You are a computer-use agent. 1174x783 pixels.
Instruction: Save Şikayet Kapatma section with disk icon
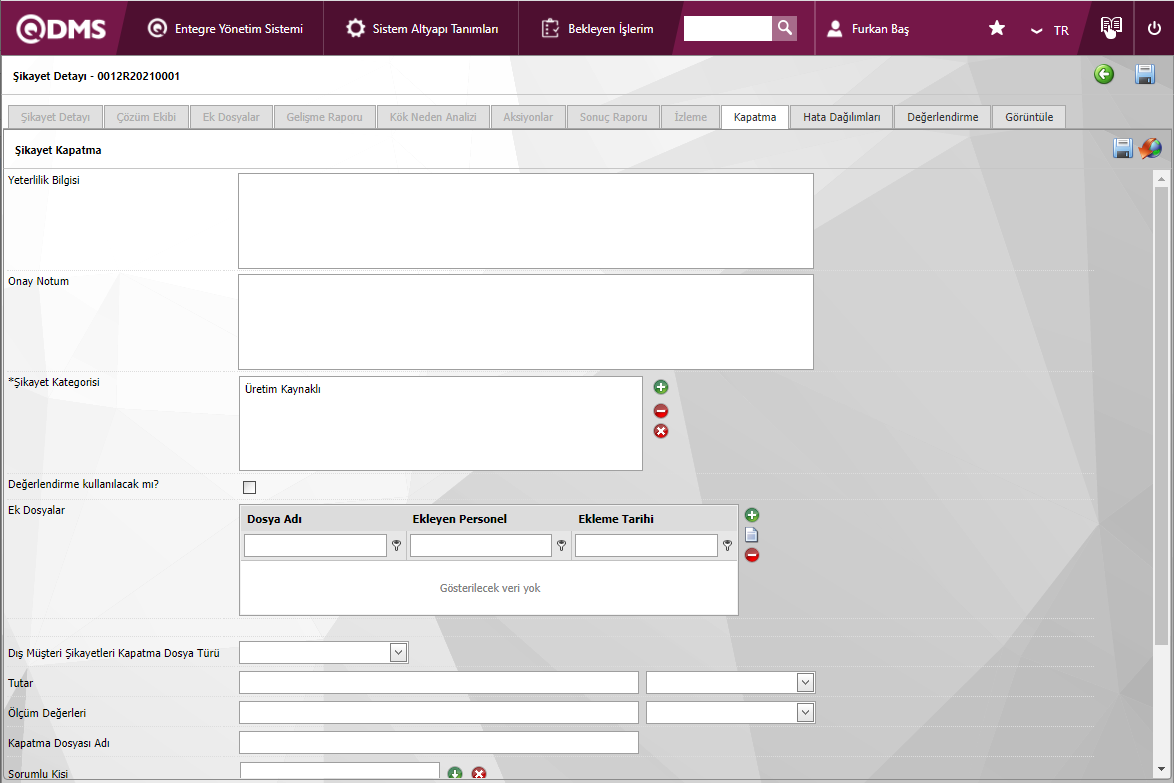pos(1122,148)
